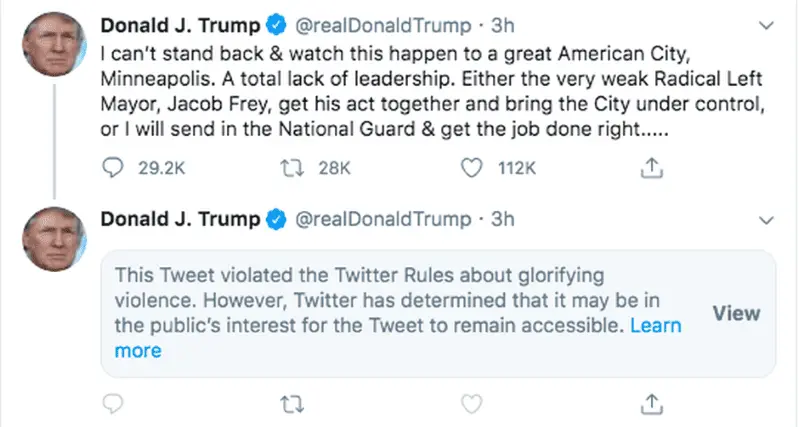Reply to the first Minneapolis tweet
The image size is (799, 427).
click(x=113, y=170)
